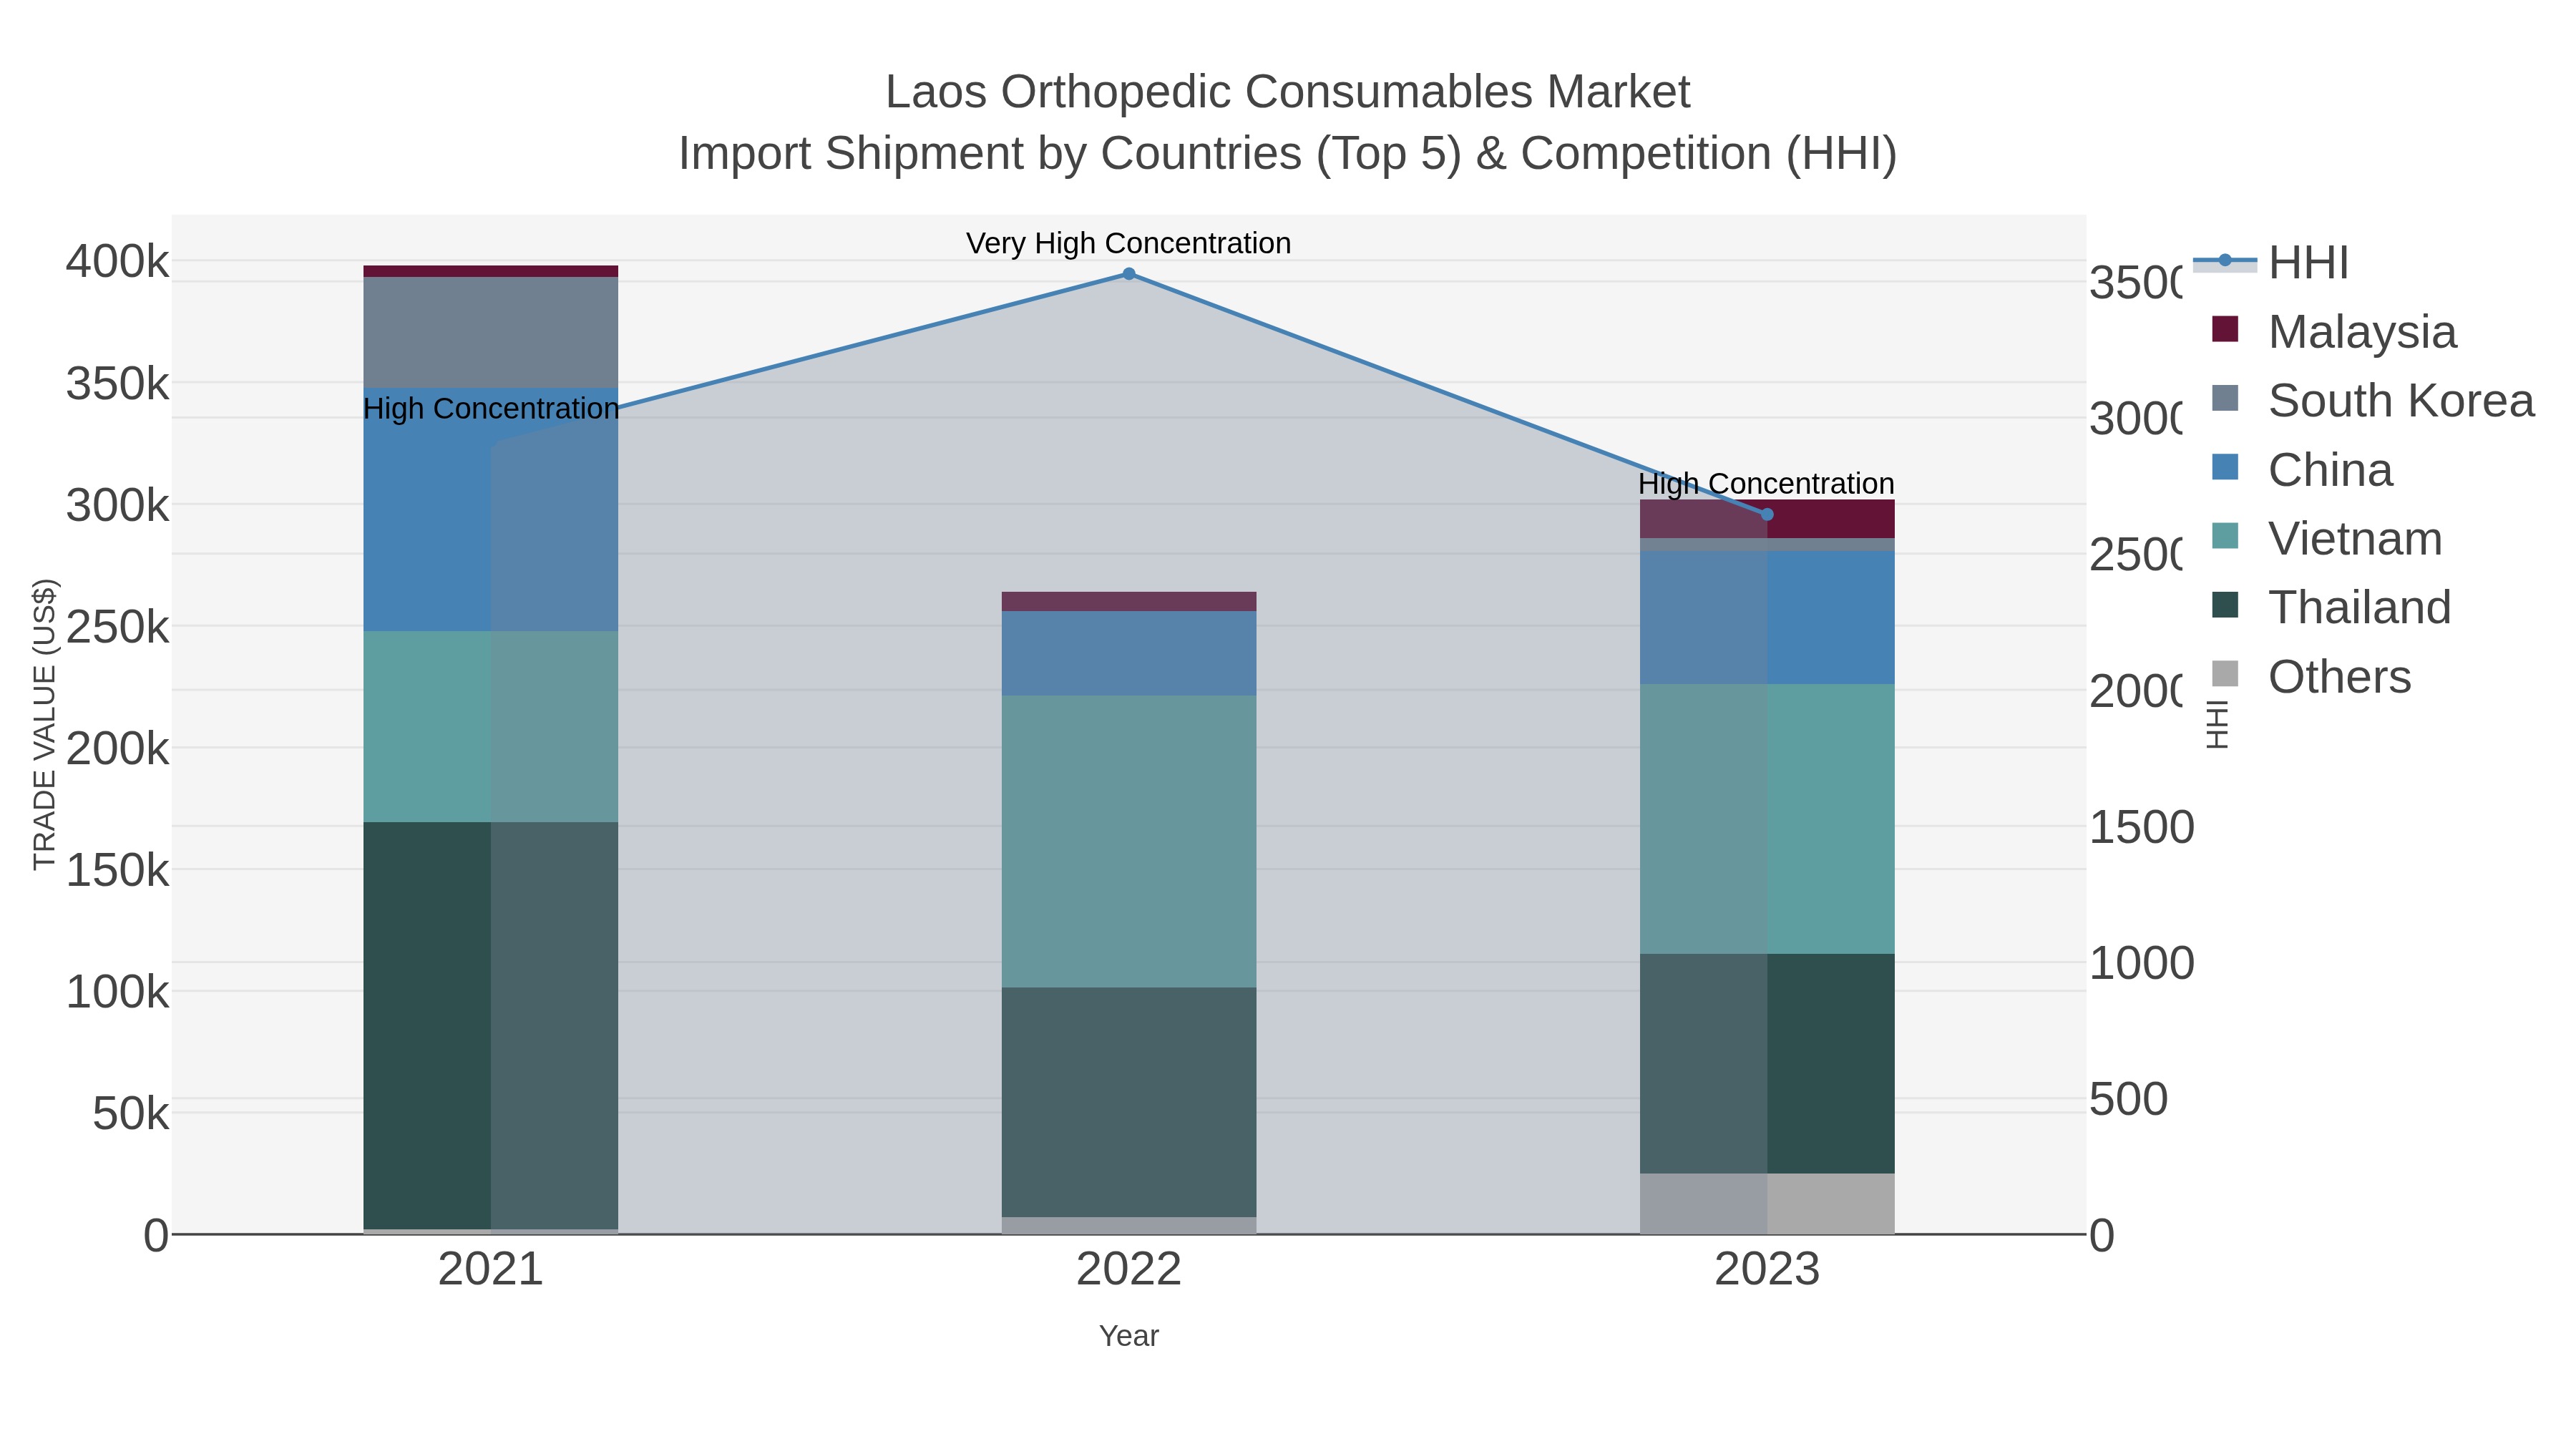Click the subtitle 'Import Shipment by Countries'
2576x1449 pixels.
[x=990, y=154]
